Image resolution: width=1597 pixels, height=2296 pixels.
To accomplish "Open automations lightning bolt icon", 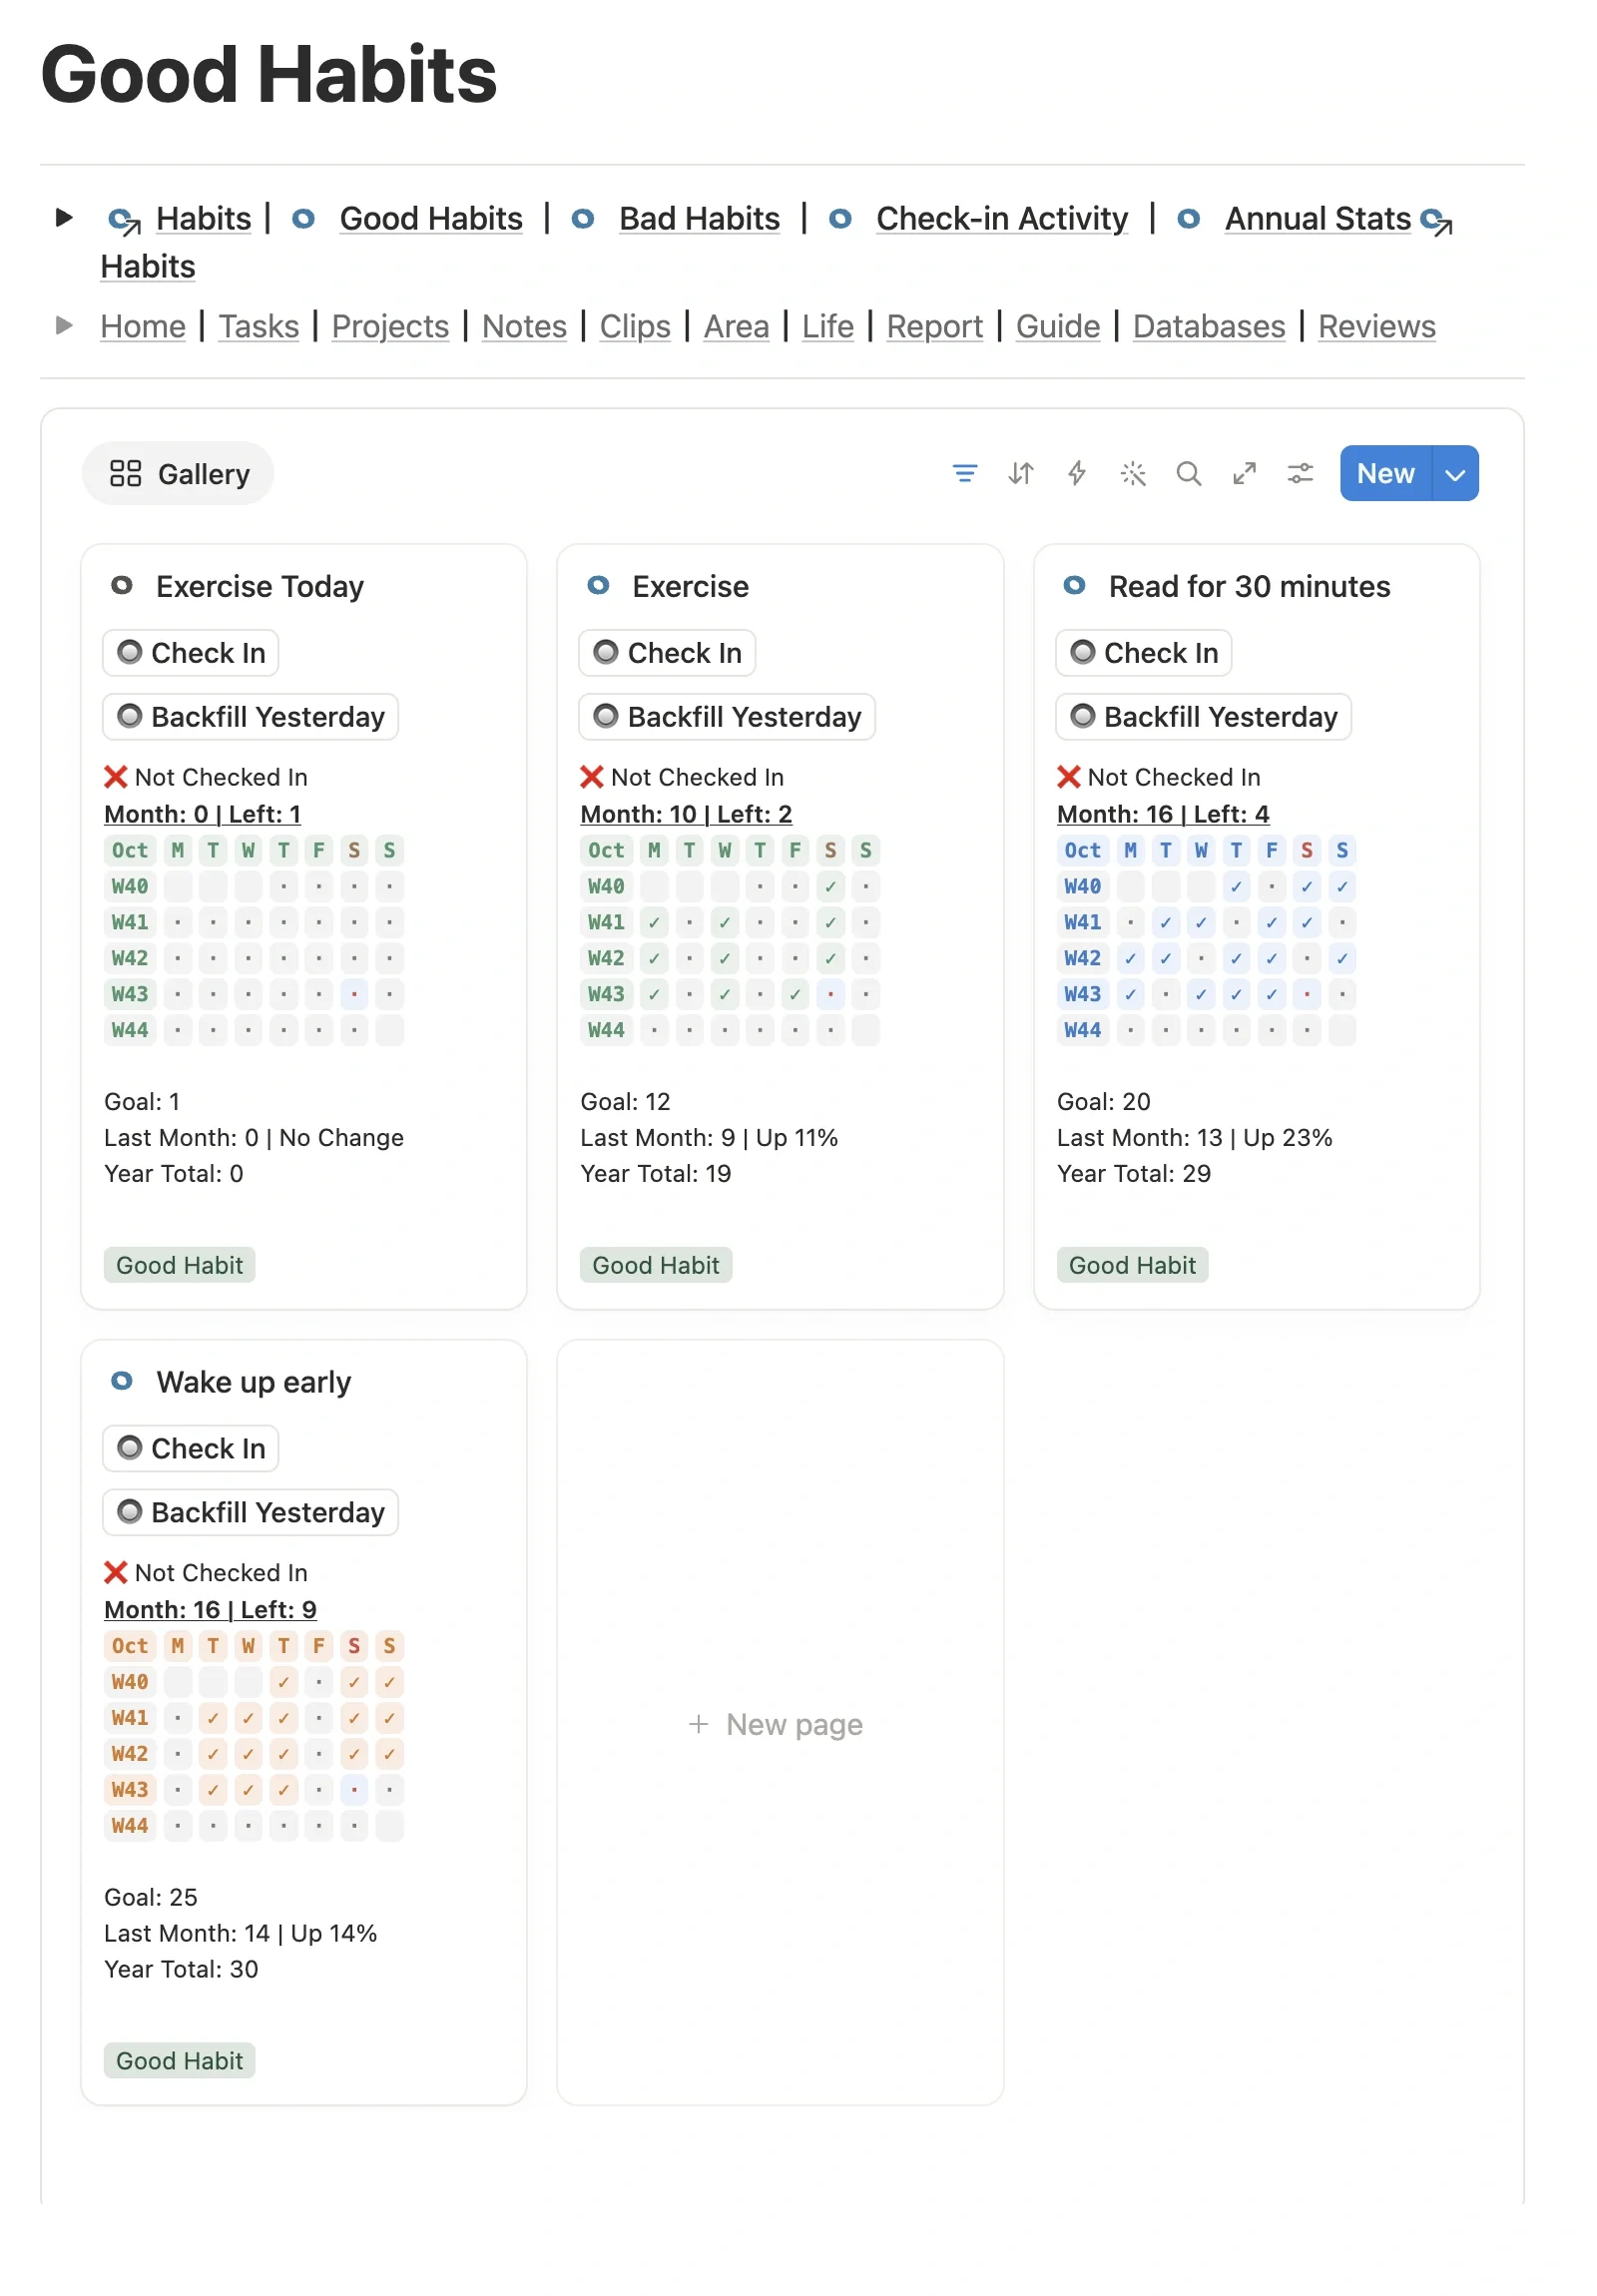I will point(1076,473).
